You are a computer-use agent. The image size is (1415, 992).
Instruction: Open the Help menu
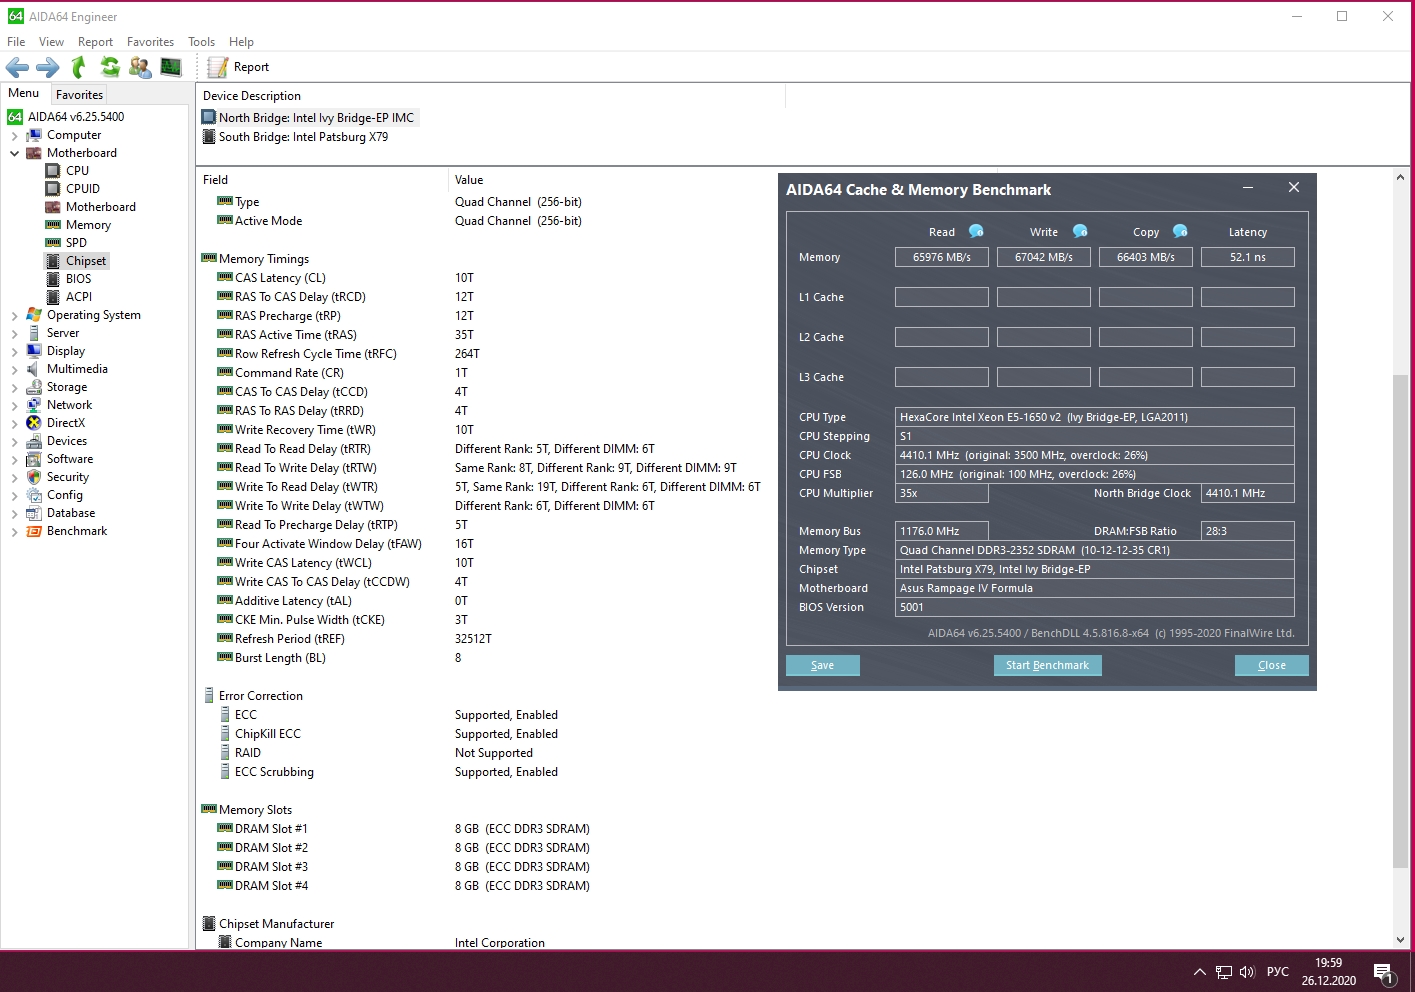tap(241, 42)
